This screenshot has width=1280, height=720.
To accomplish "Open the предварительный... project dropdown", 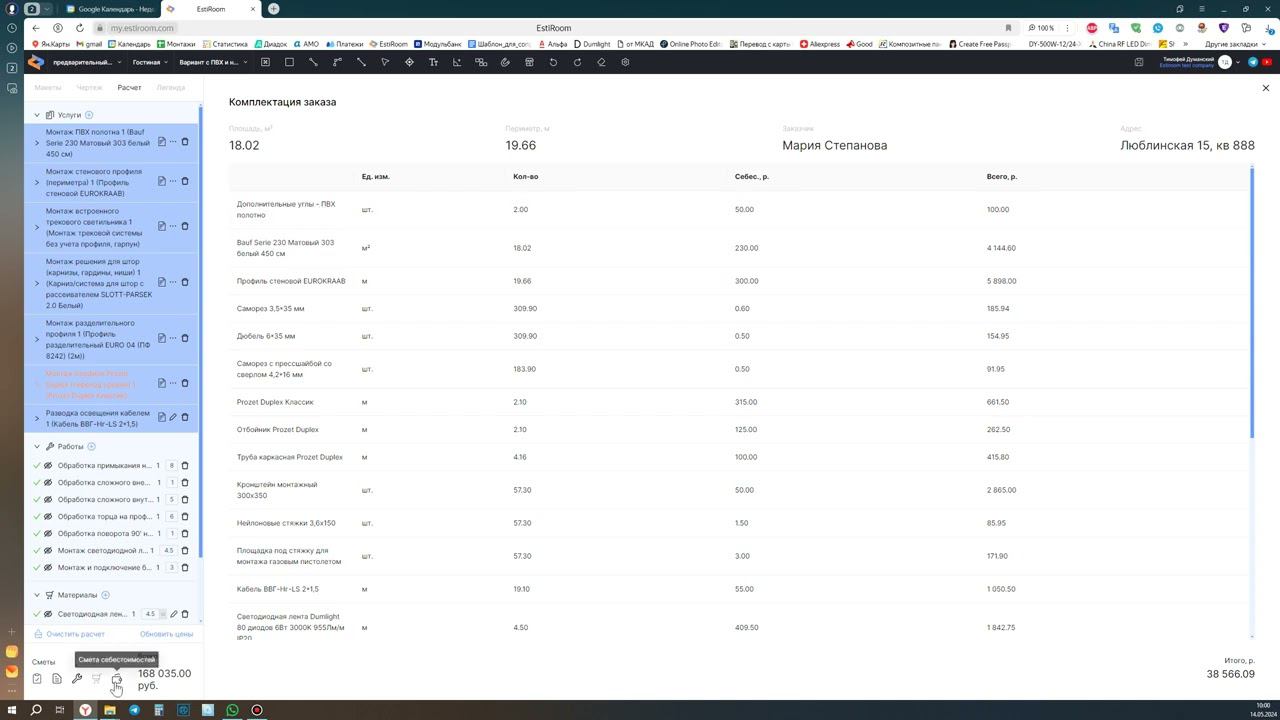I will pos(87,62).
